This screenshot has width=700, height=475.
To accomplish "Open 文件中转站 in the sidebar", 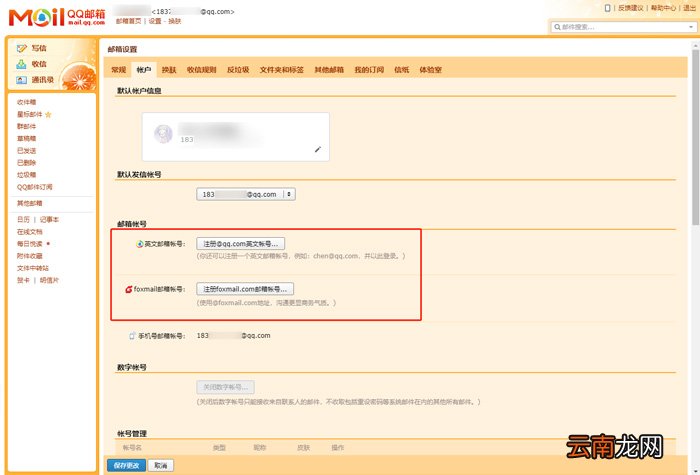I will [33, 268].
